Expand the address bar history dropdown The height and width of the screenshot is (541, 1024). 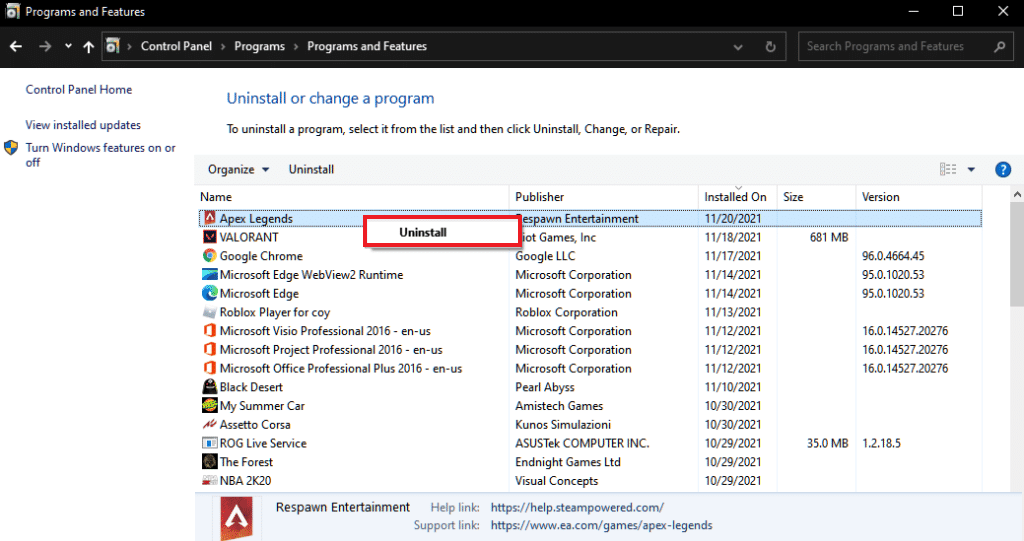pos(738,47)
